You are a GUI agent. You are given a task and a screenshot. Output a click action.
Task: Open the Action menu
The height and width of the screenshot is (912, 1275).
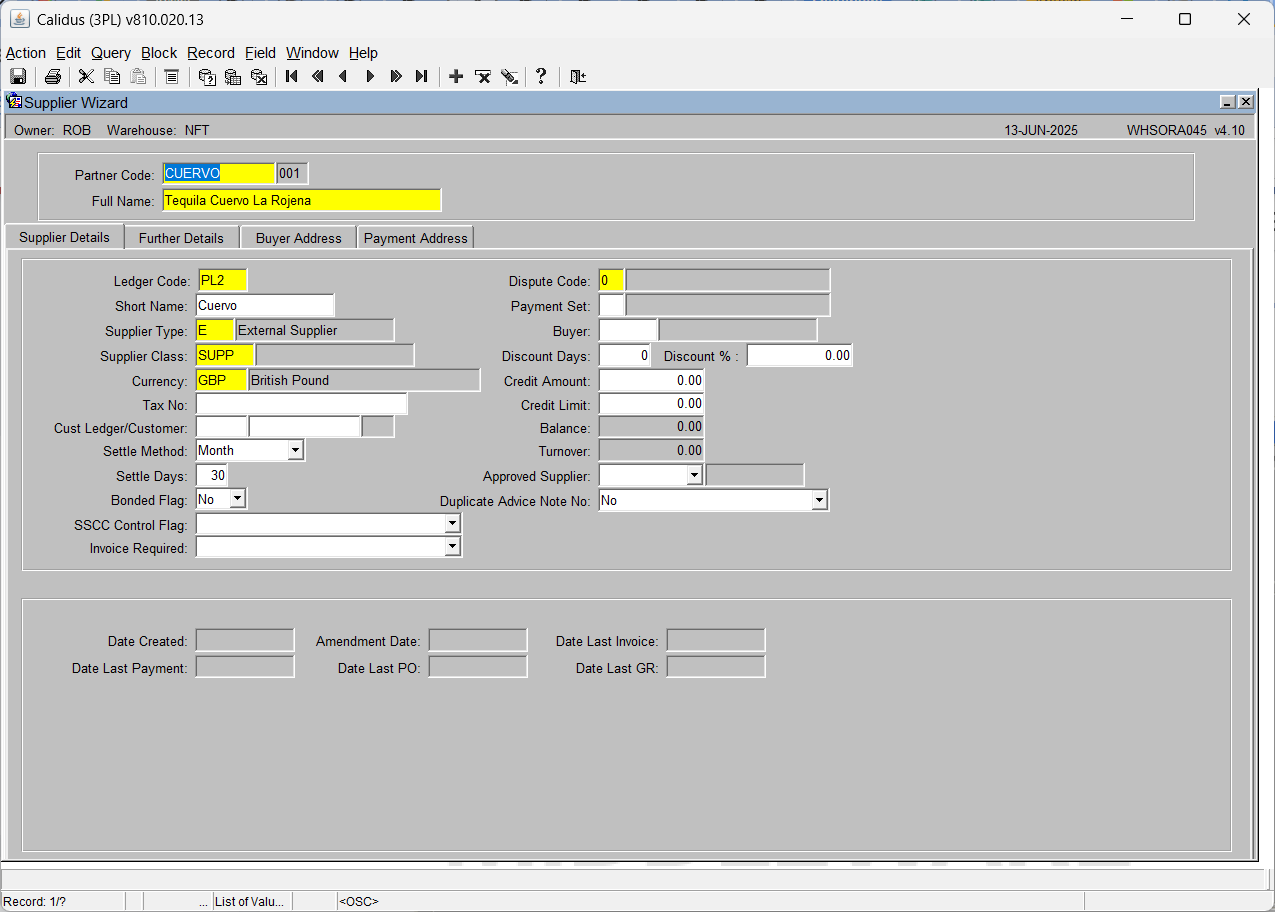pos(26,53)
